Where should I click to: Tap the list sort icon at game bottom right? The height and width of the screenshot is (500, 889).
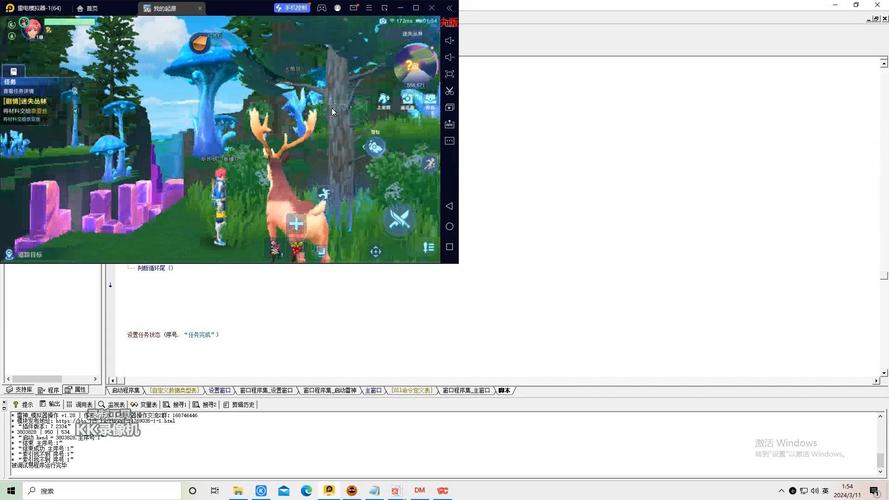click(x=429, y=247)
